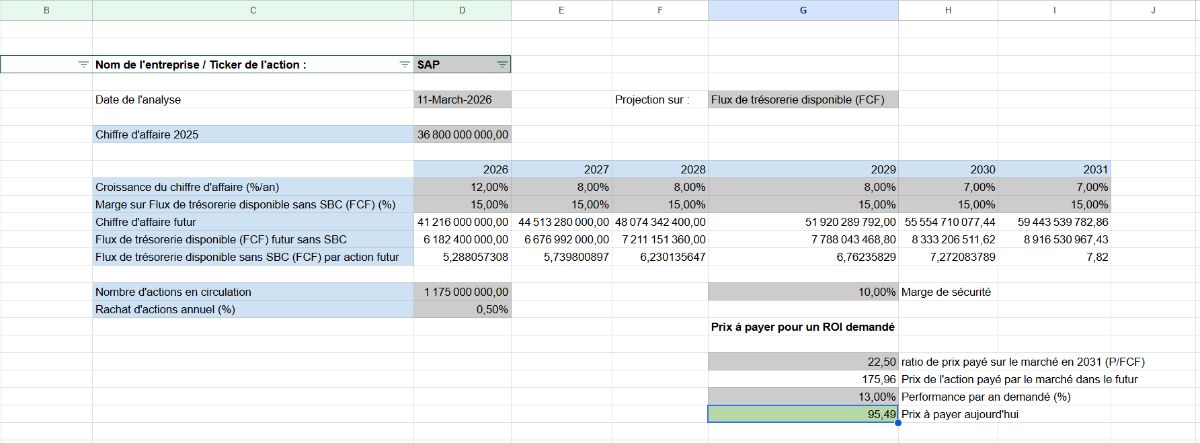Open the filter icon in the SAP cell
Viewport: 1200px width, 443px height.
click(x=502, y=64)
